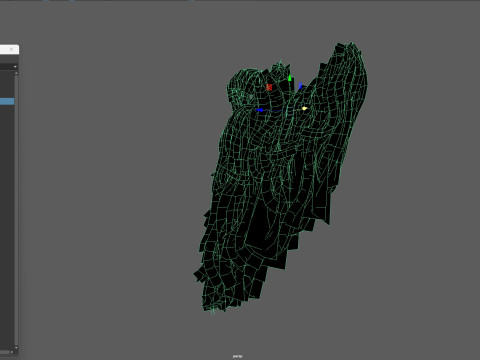480x360 pixels.
Task: Click the green Y-axis scale handle
Action: [x=290, y=78]
